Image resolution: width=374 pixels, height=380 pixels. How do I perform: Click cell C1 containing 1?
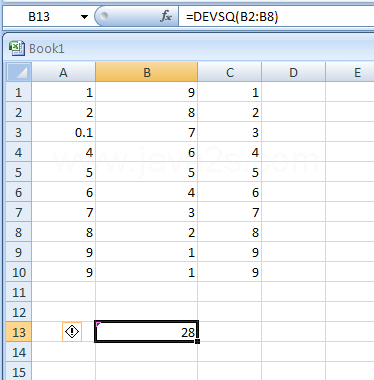pyautogui.click(x=230, y=92)
